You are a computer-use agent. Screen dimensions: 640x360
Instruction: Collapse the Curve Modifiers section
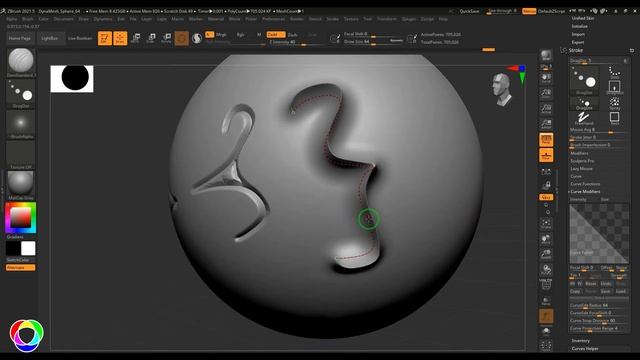(x=585, y=191)
